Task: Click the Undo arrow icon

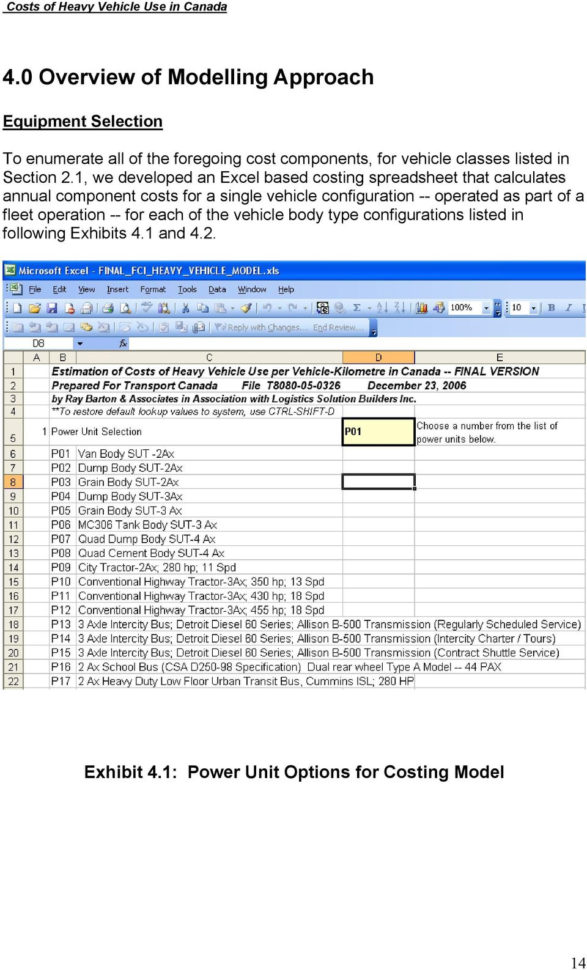Action: coord(267,307)
